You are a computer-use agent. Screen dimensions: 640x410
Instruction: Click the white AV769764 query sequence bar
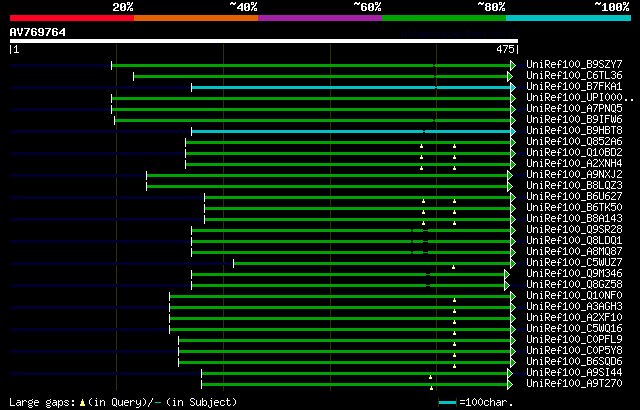[264, 41]
